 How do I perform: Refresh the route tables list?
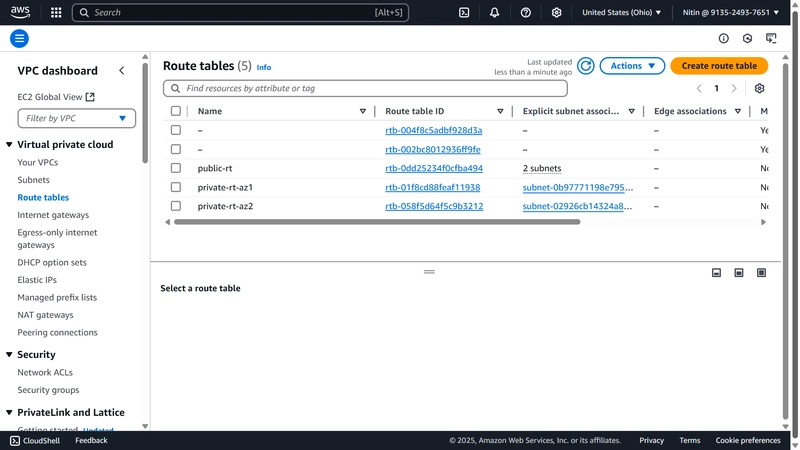(586, 66)
